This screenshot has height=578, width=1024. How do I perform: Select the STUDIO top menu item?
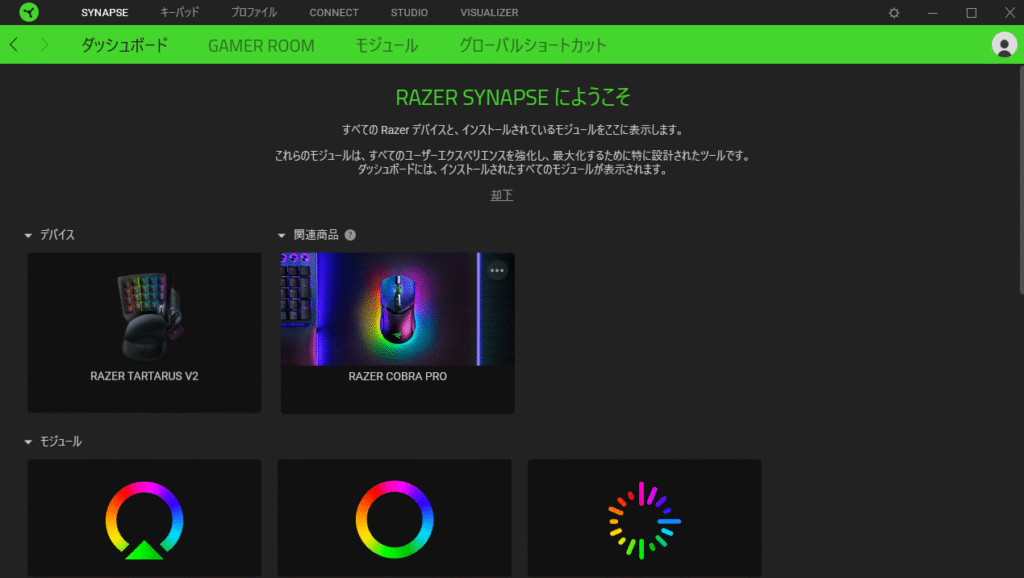point(409,12)
